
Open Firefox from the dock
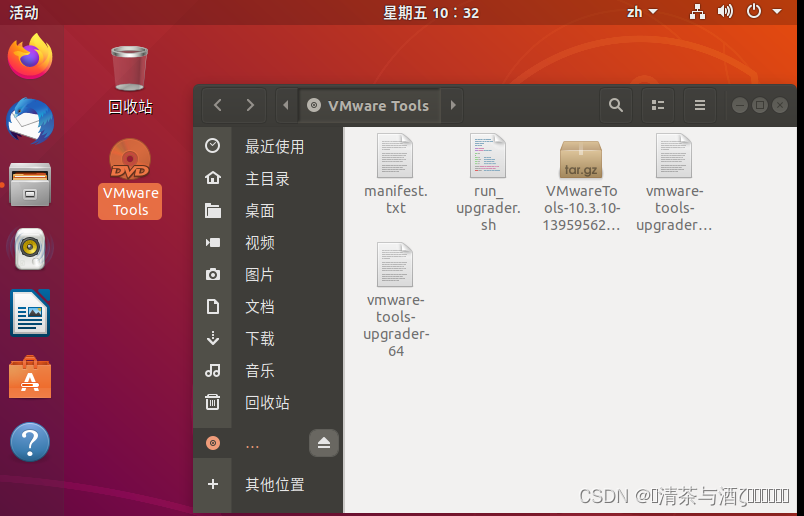pos(30,56)
